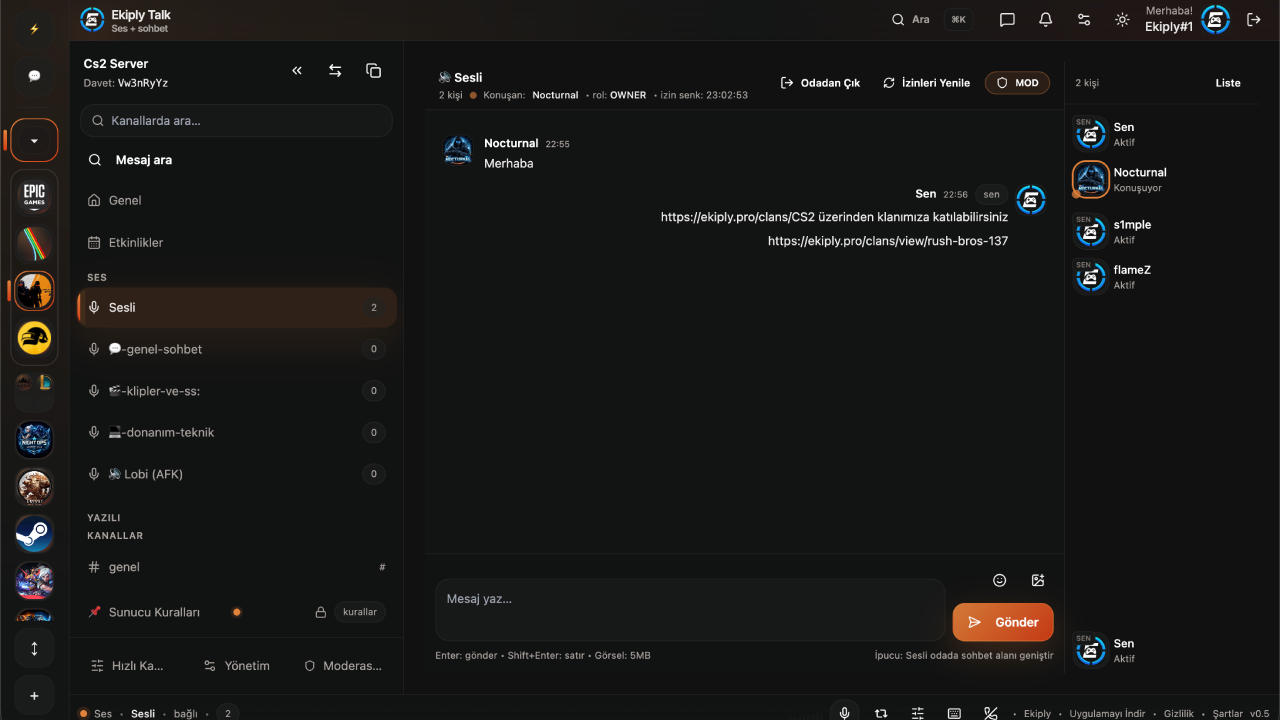1280x720 pixels.
Task: Open the settings sliders icon in top bar
Action: [1084, 19]
